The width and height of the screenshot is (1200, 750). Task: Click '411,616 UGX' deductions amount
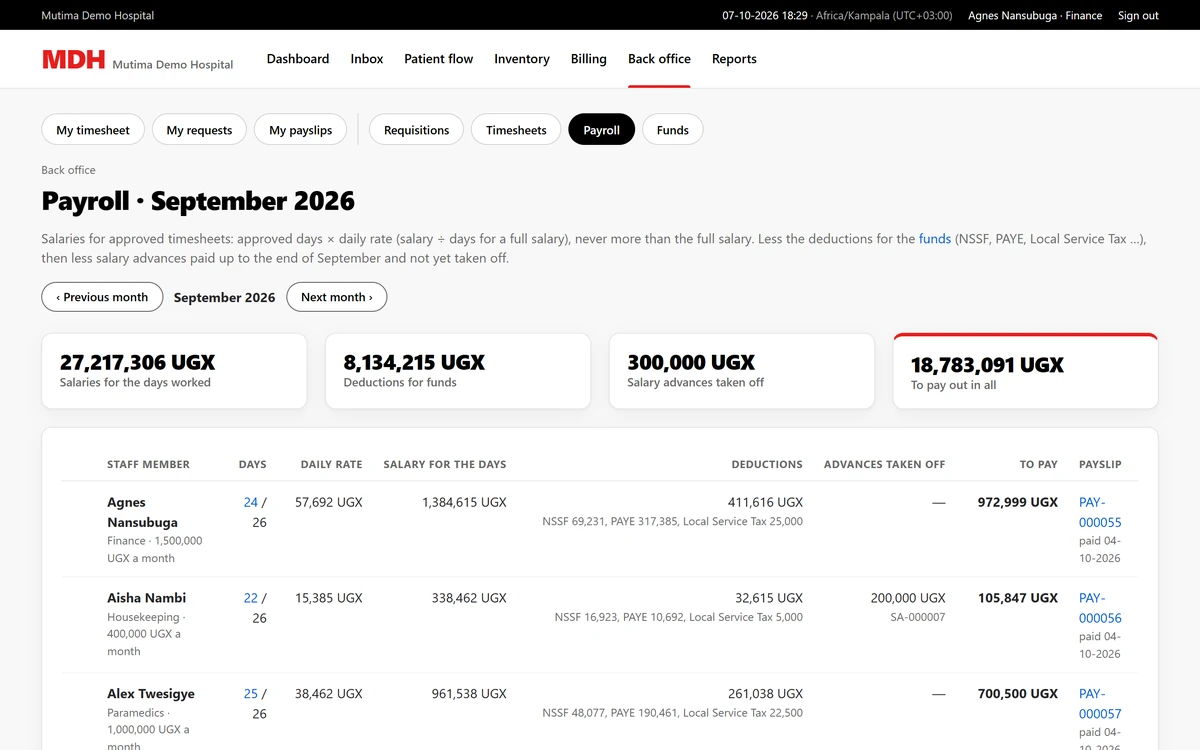765,502
